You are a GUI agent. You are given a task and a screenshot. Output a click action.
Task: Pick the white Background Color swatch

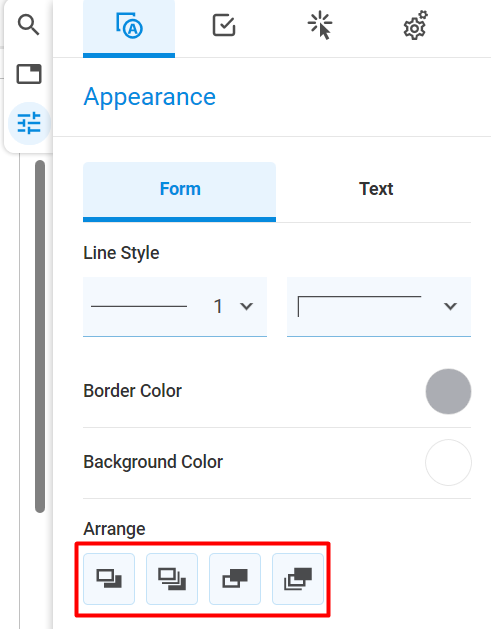(448, 462)
